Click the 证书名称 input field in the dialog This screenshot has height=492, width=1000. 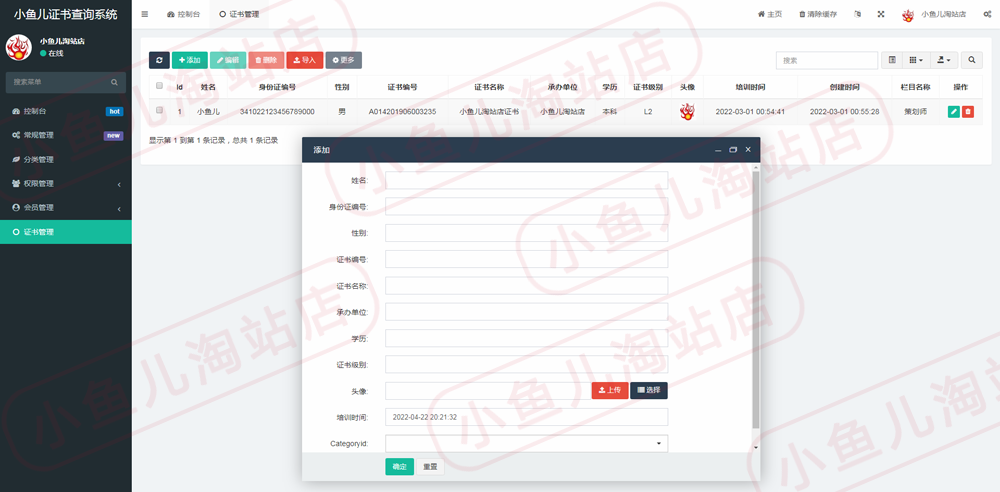[x=526, y=286]
